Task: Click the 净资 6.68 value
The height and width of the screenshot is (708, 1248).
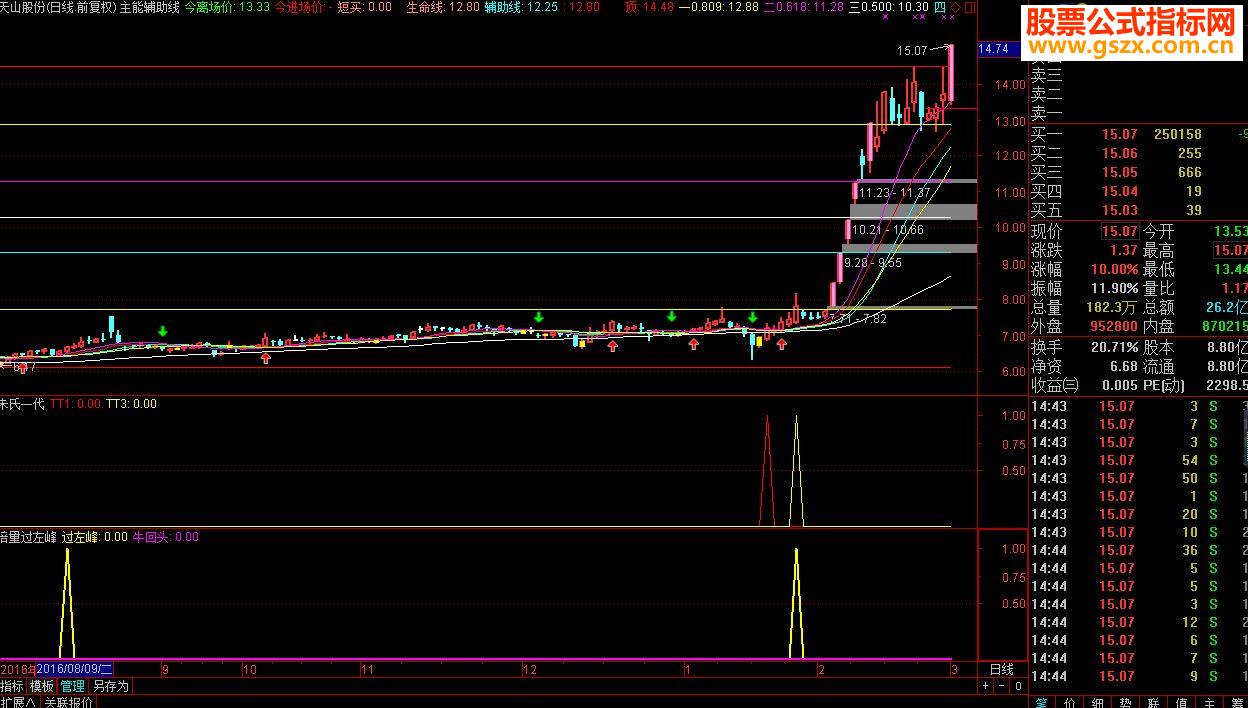Action: [1124, 366]
